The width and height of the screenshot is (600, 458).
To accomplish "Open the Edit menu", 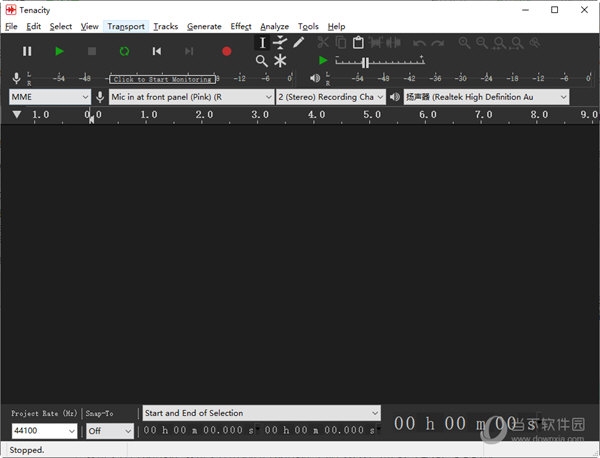I will pos(33,26).
